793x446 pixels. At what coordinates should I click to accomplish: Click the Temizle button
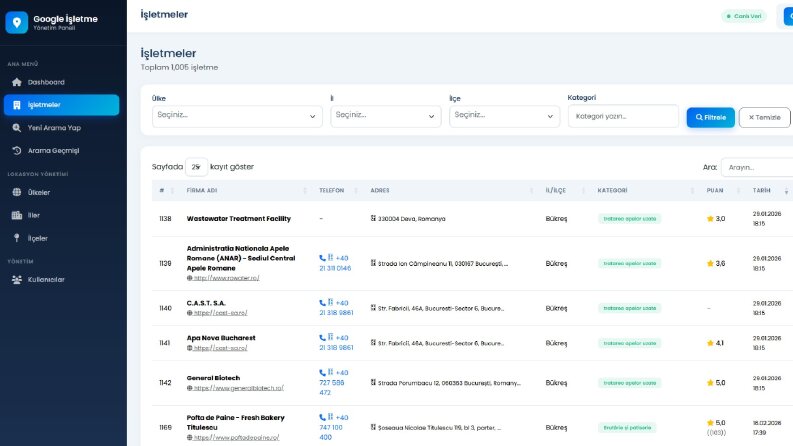[764, 117]
